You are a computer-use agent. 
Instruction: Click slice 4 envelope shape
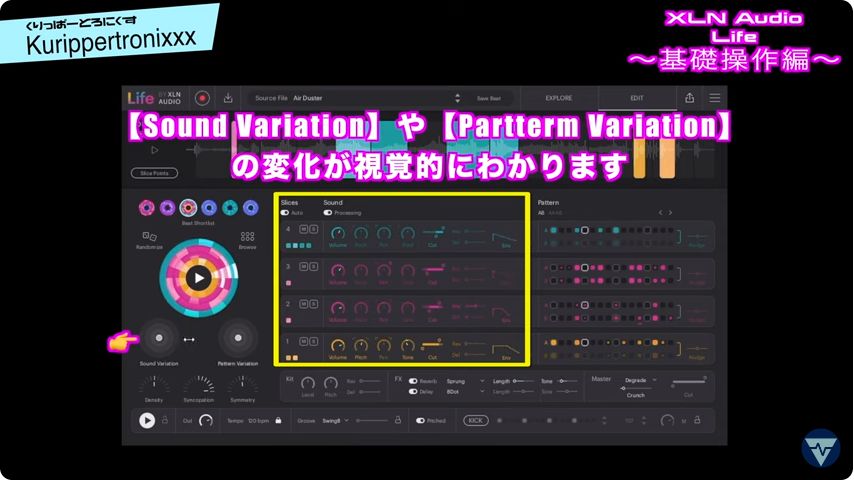505,237
